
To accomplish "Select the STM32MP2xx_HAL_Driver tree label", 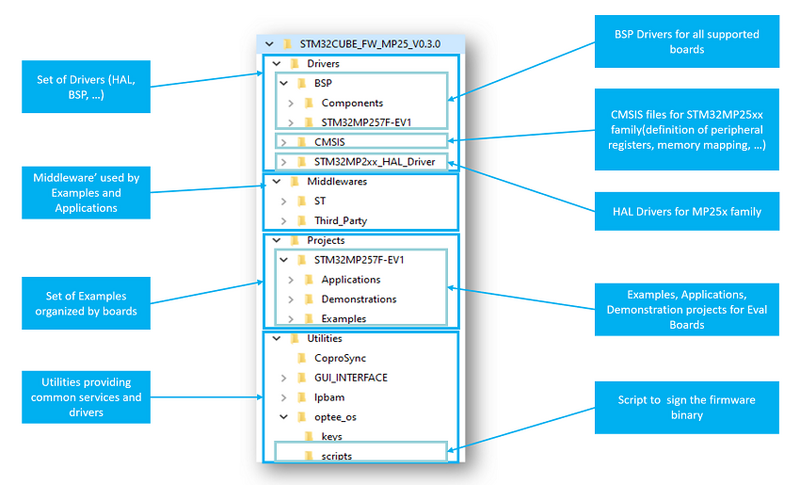I will point(374,162).
